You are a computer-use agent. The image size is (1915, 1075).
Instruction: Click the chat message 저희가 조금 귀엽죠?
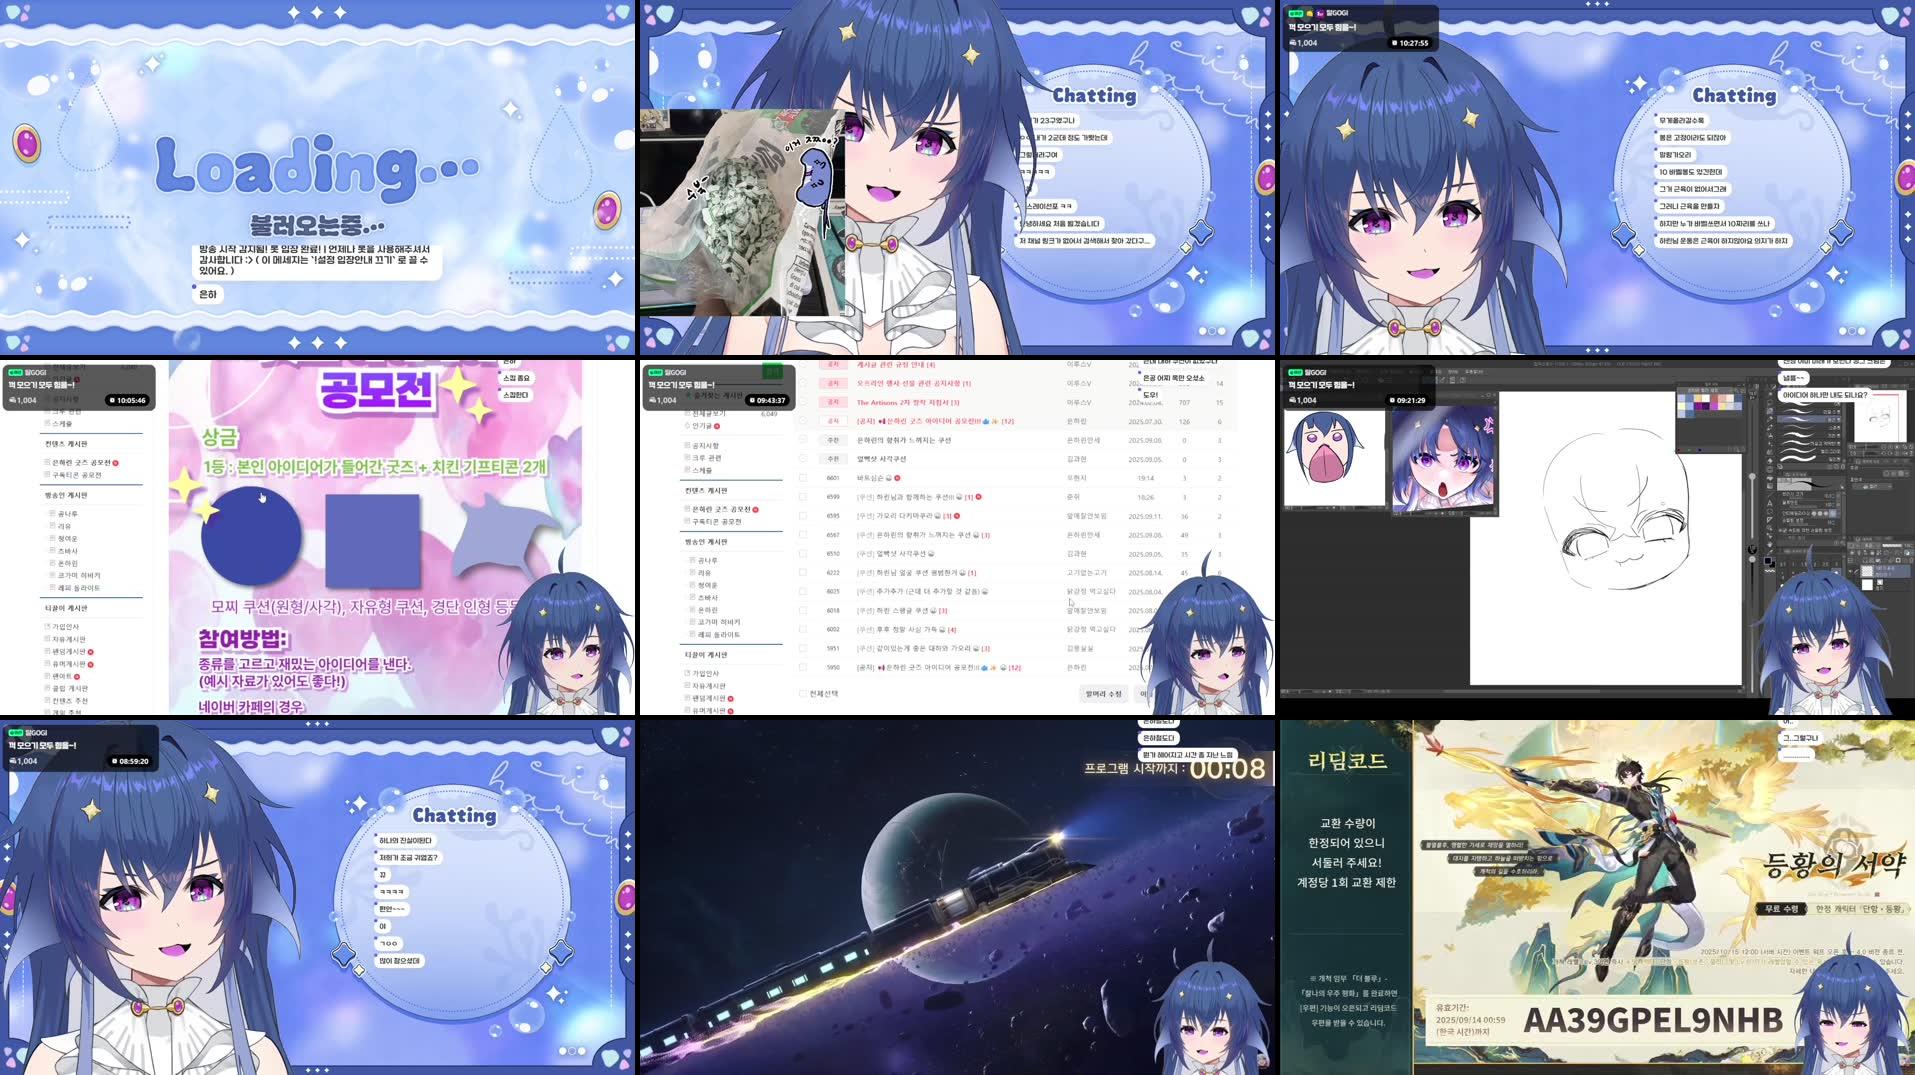coord(407,858)
